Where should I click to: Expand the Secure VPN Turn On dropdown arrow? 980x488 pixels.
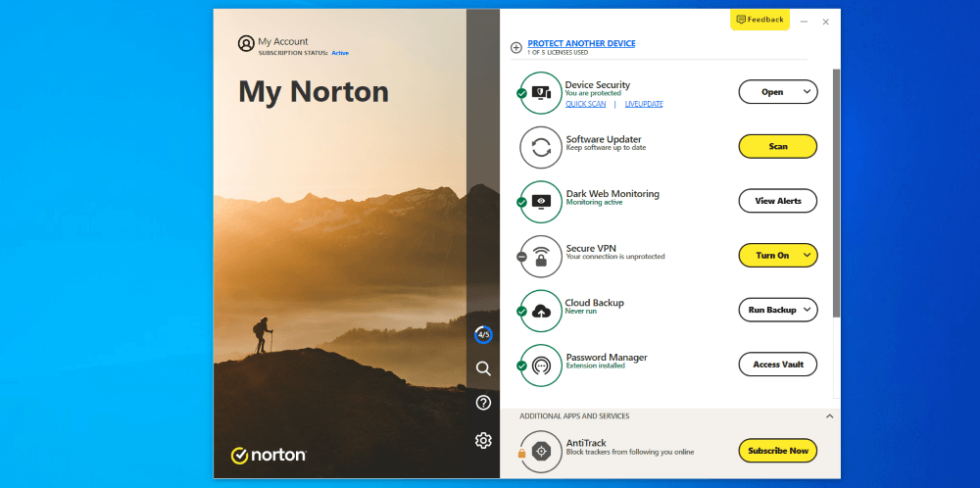[807, 255]
